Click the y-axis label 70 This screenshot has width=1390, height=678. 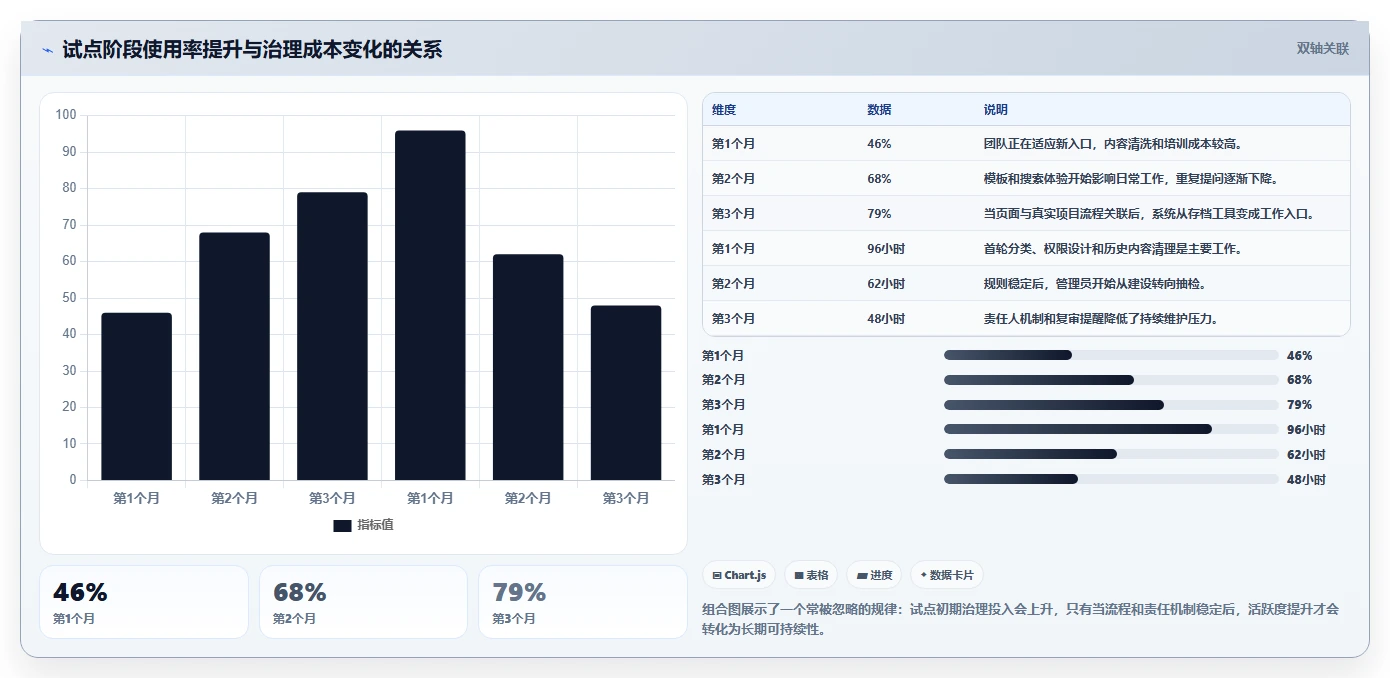(x=70, y=225)
